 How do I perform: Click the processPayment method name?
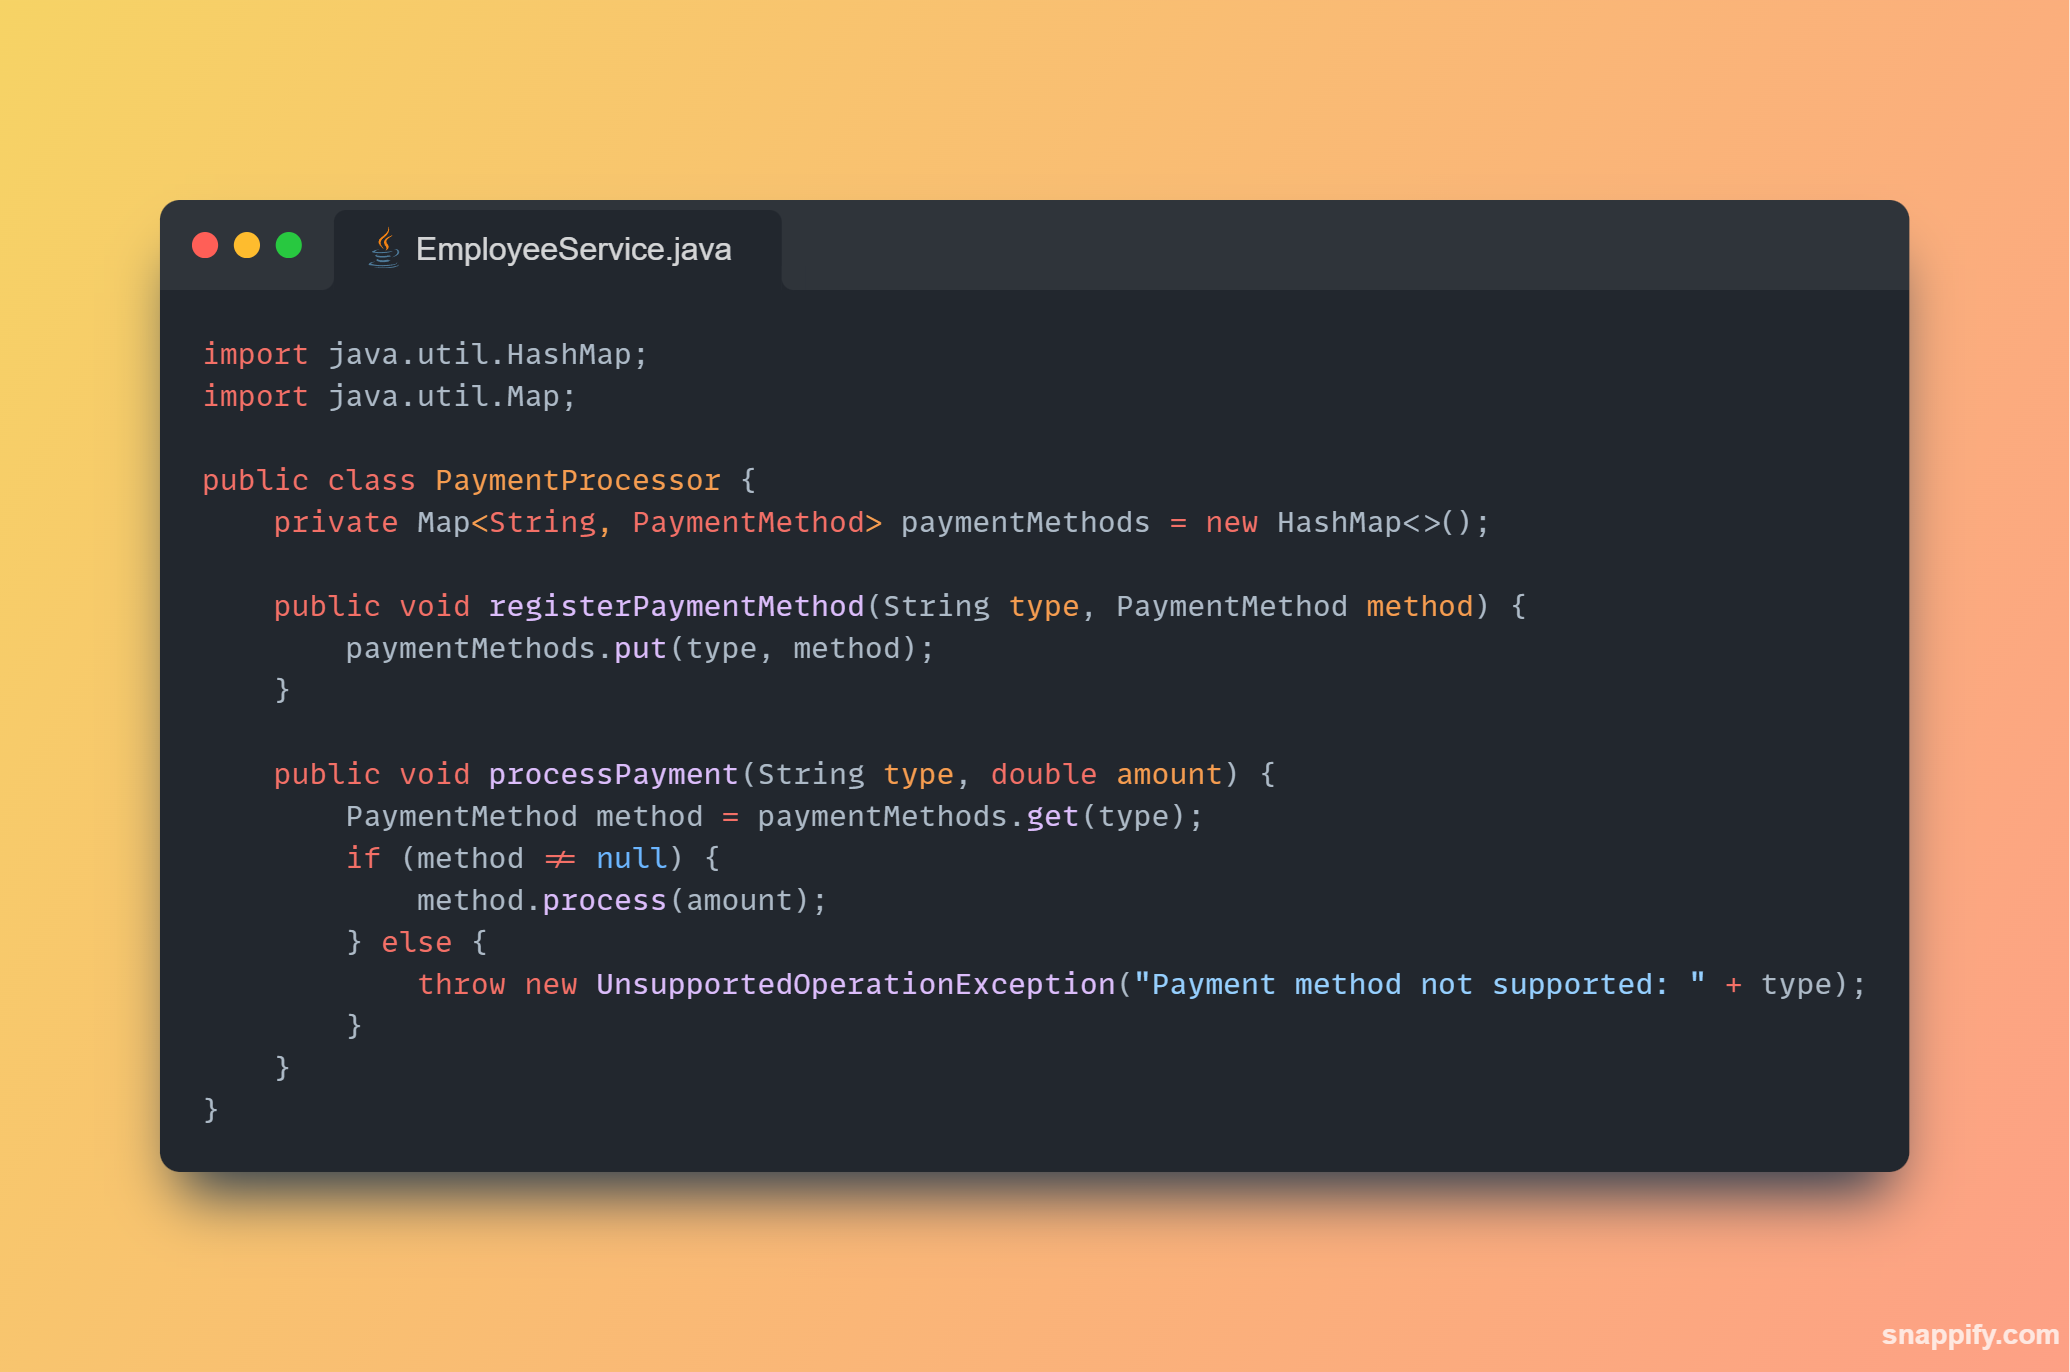613,775
